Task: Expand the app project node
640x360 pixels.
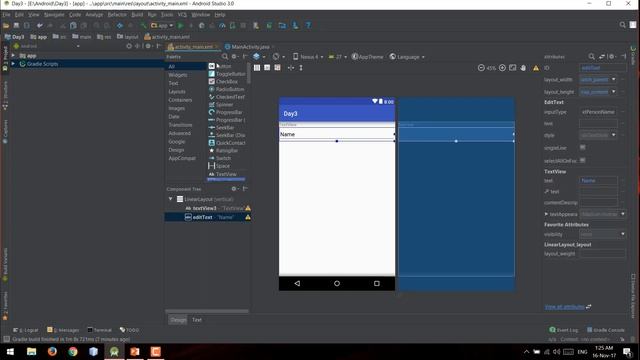Action: pyautogui.click(x=13, y=55)
